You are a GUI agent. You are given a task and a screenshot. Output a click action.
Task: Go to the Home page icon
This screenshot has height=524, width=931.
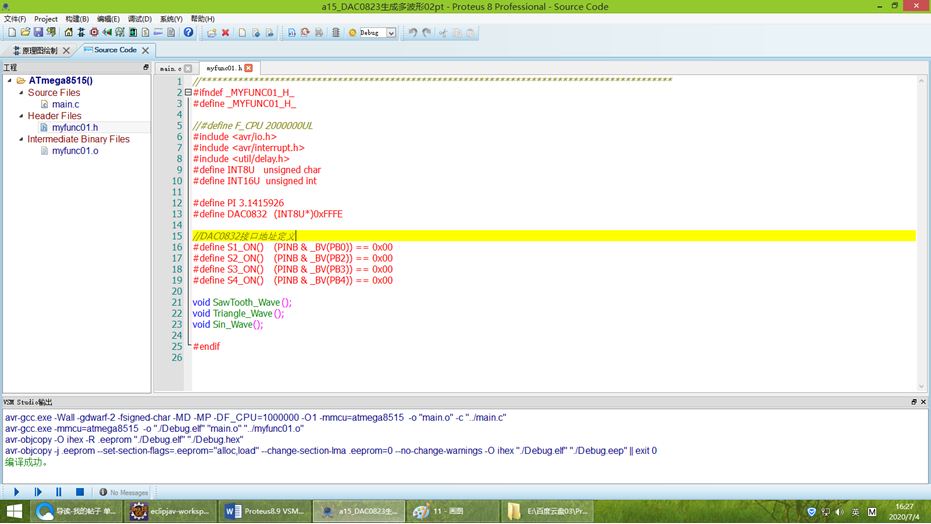click(x=68, y=33)
